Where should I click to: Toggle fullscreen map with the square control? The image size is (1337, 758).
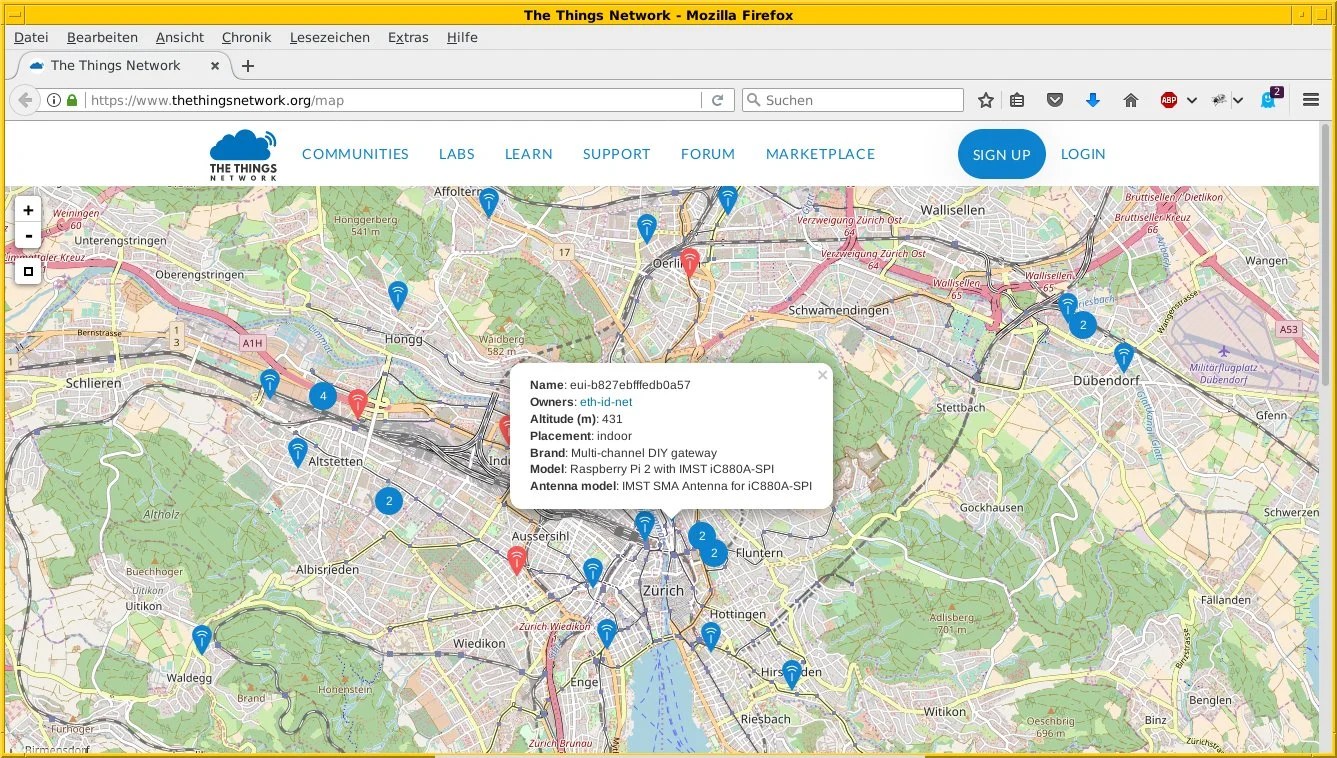(x=27, y=271)
